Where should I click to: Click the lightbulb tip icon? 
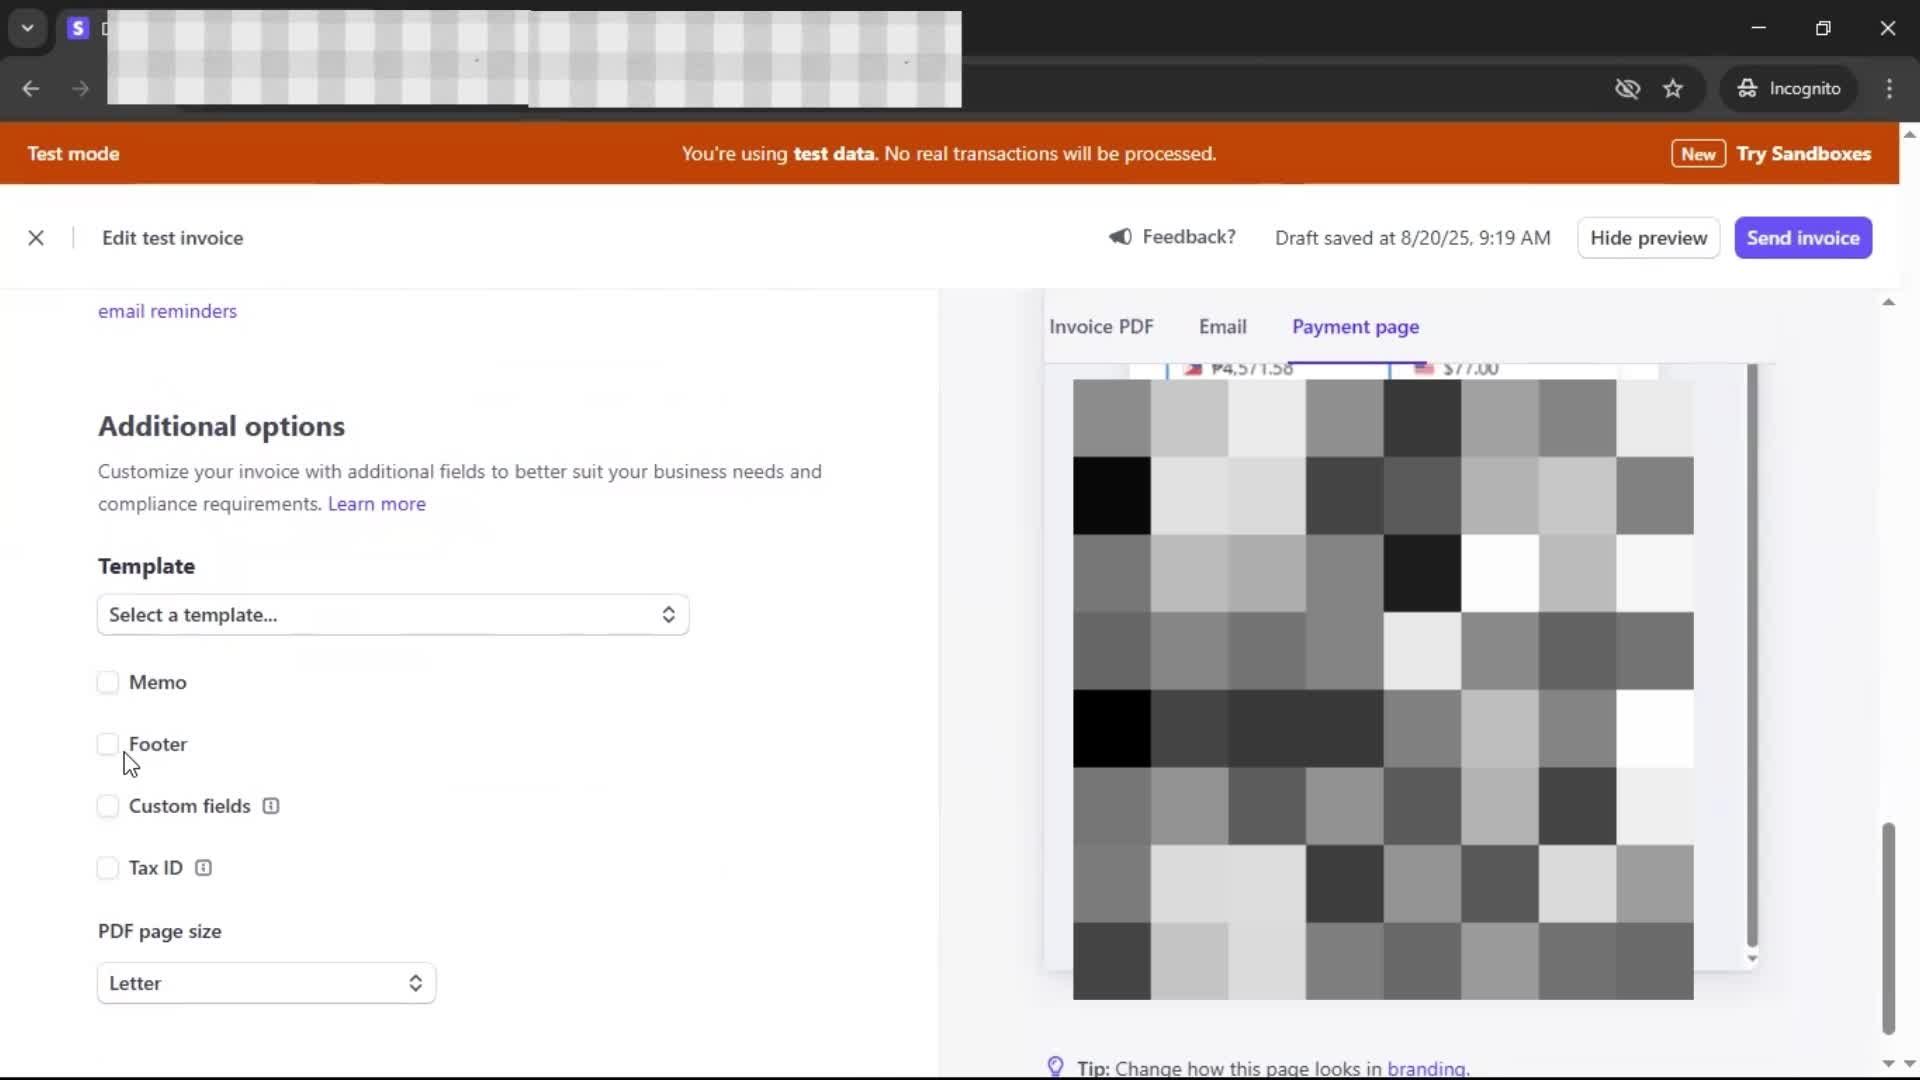(x=1055, y=1066)
